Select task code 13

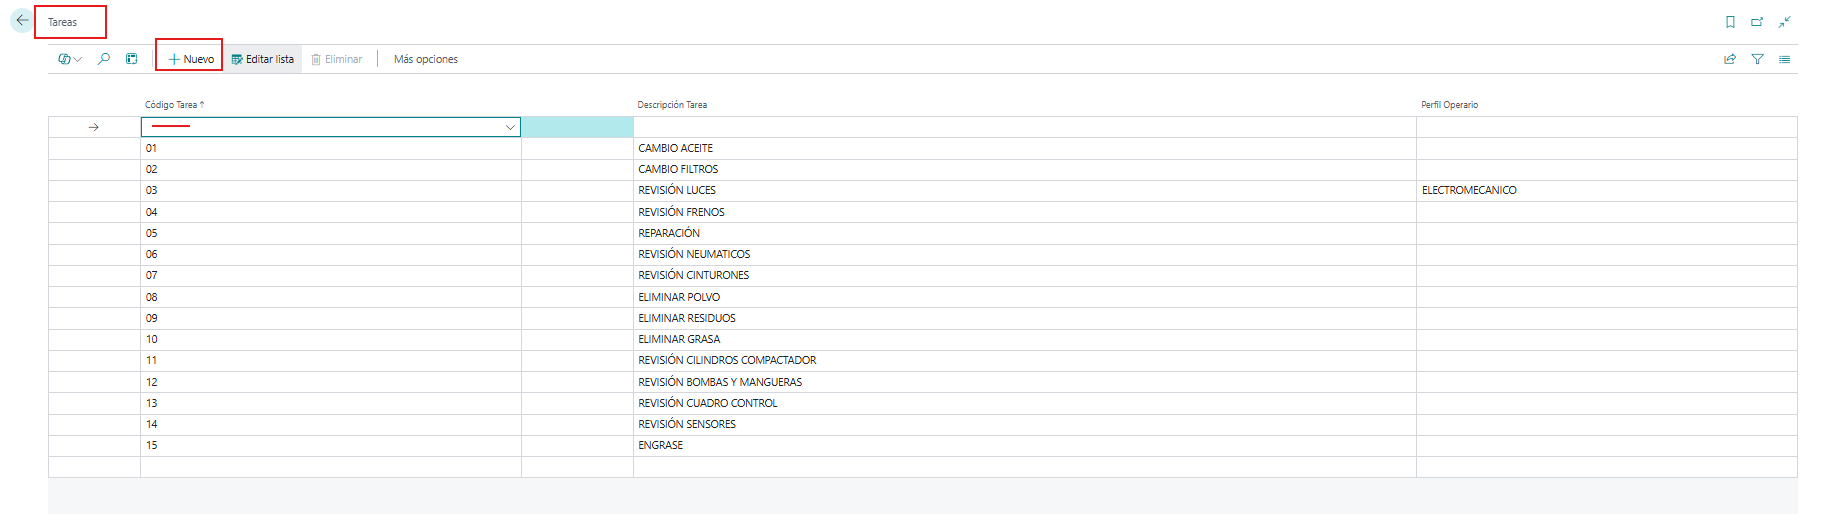pyautogui.click(x=331, y=403)
